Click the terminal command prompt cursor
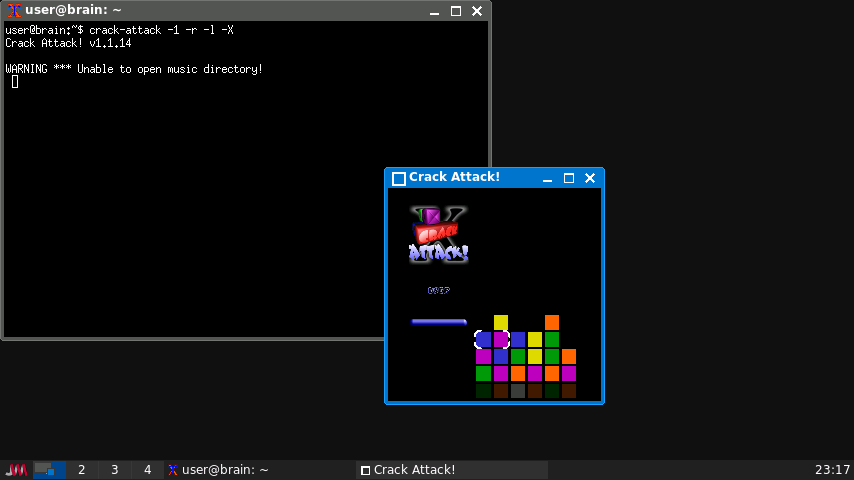This screenshot has height=480, width=854. 15,82
